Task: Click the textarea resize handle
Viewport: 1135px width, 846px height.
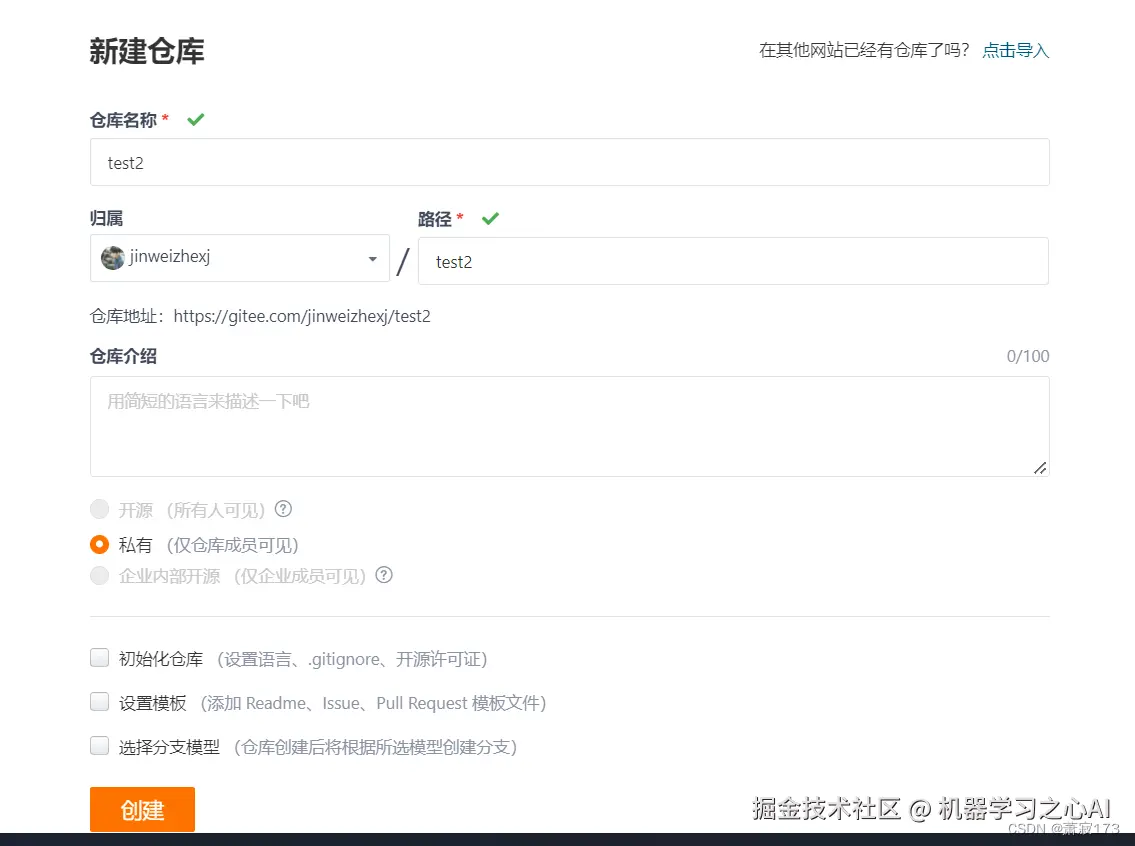Action: point(1041,466)
